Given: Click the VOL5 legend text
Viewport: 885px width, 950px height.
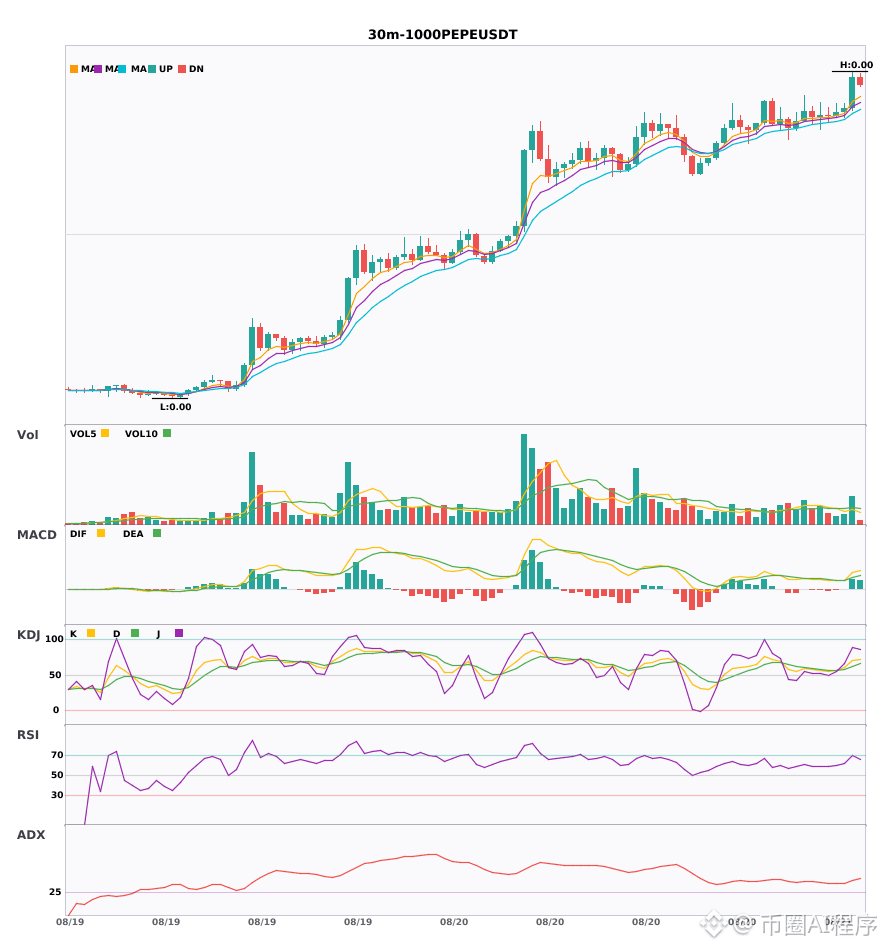Looking at the screenshot, I should coord(83,434).
